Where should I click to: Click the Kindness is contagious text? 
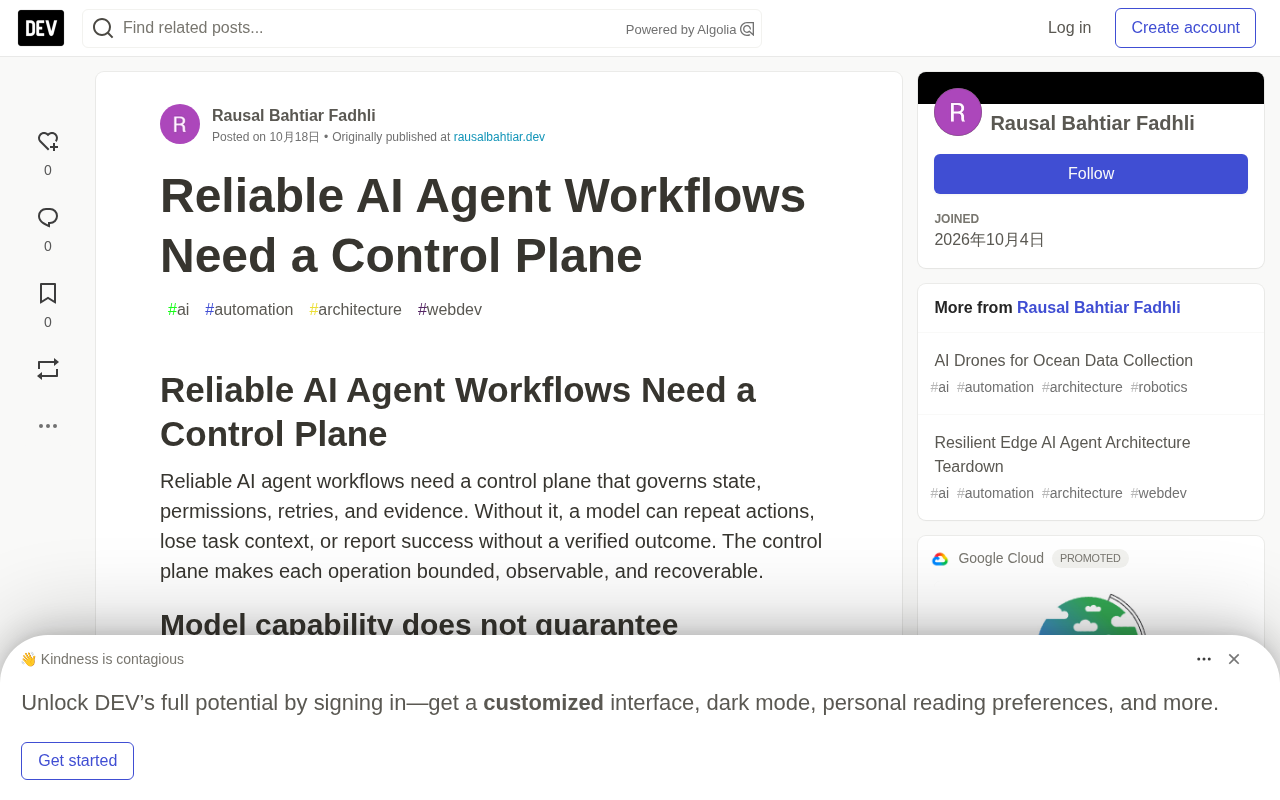112,659
